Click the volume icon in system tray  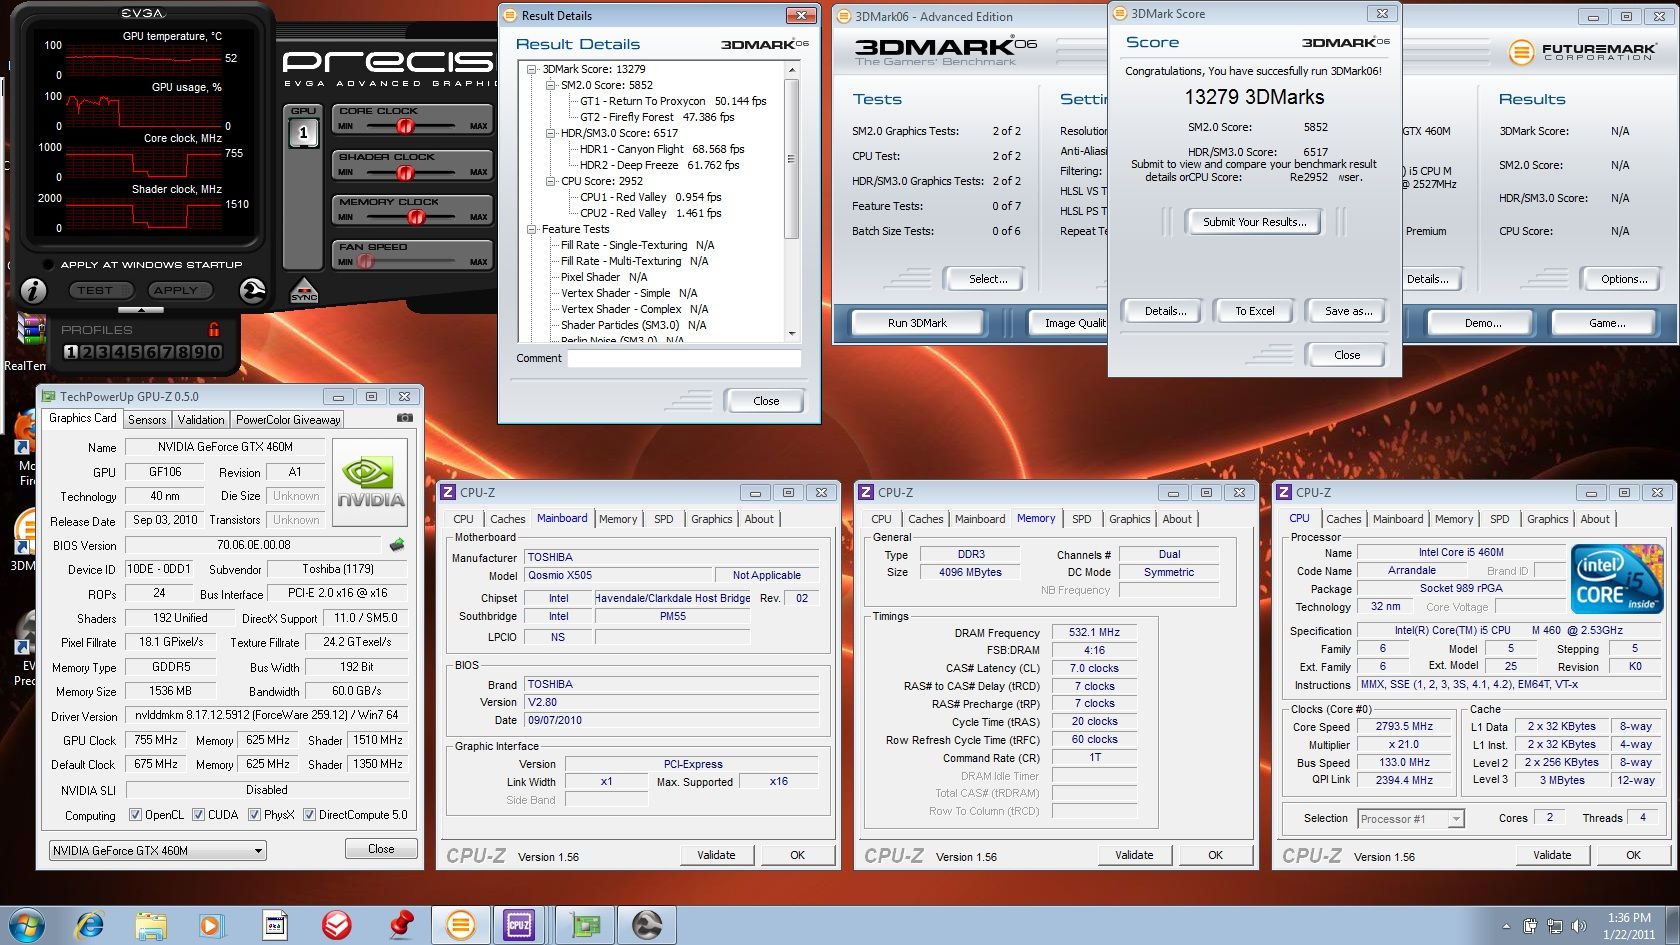coord(1579,926)
